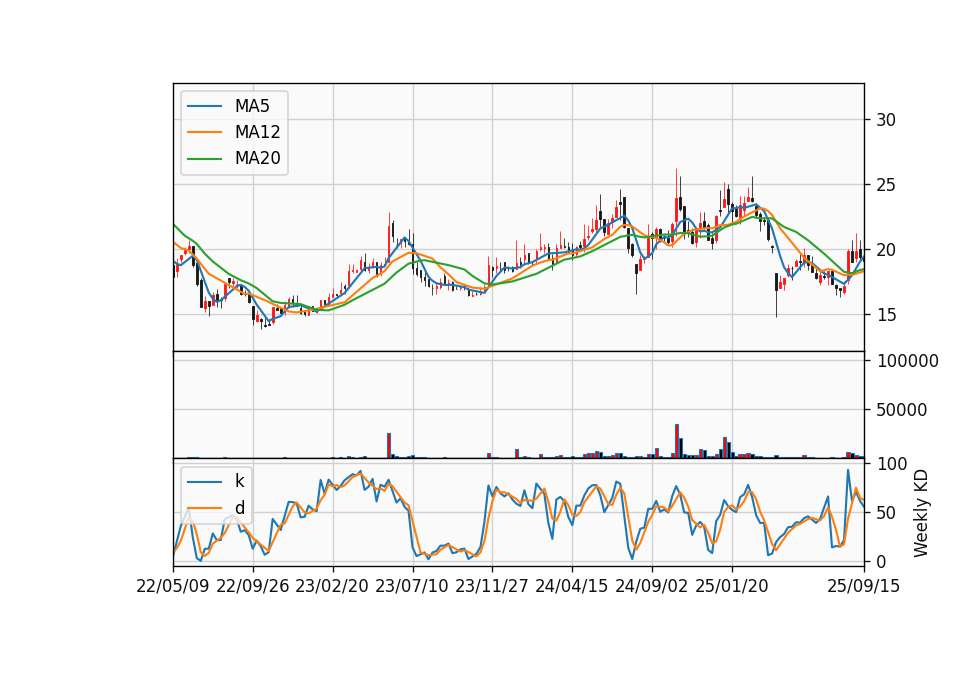Click the 24/09/02 date tick label

[x=651, y=586]
